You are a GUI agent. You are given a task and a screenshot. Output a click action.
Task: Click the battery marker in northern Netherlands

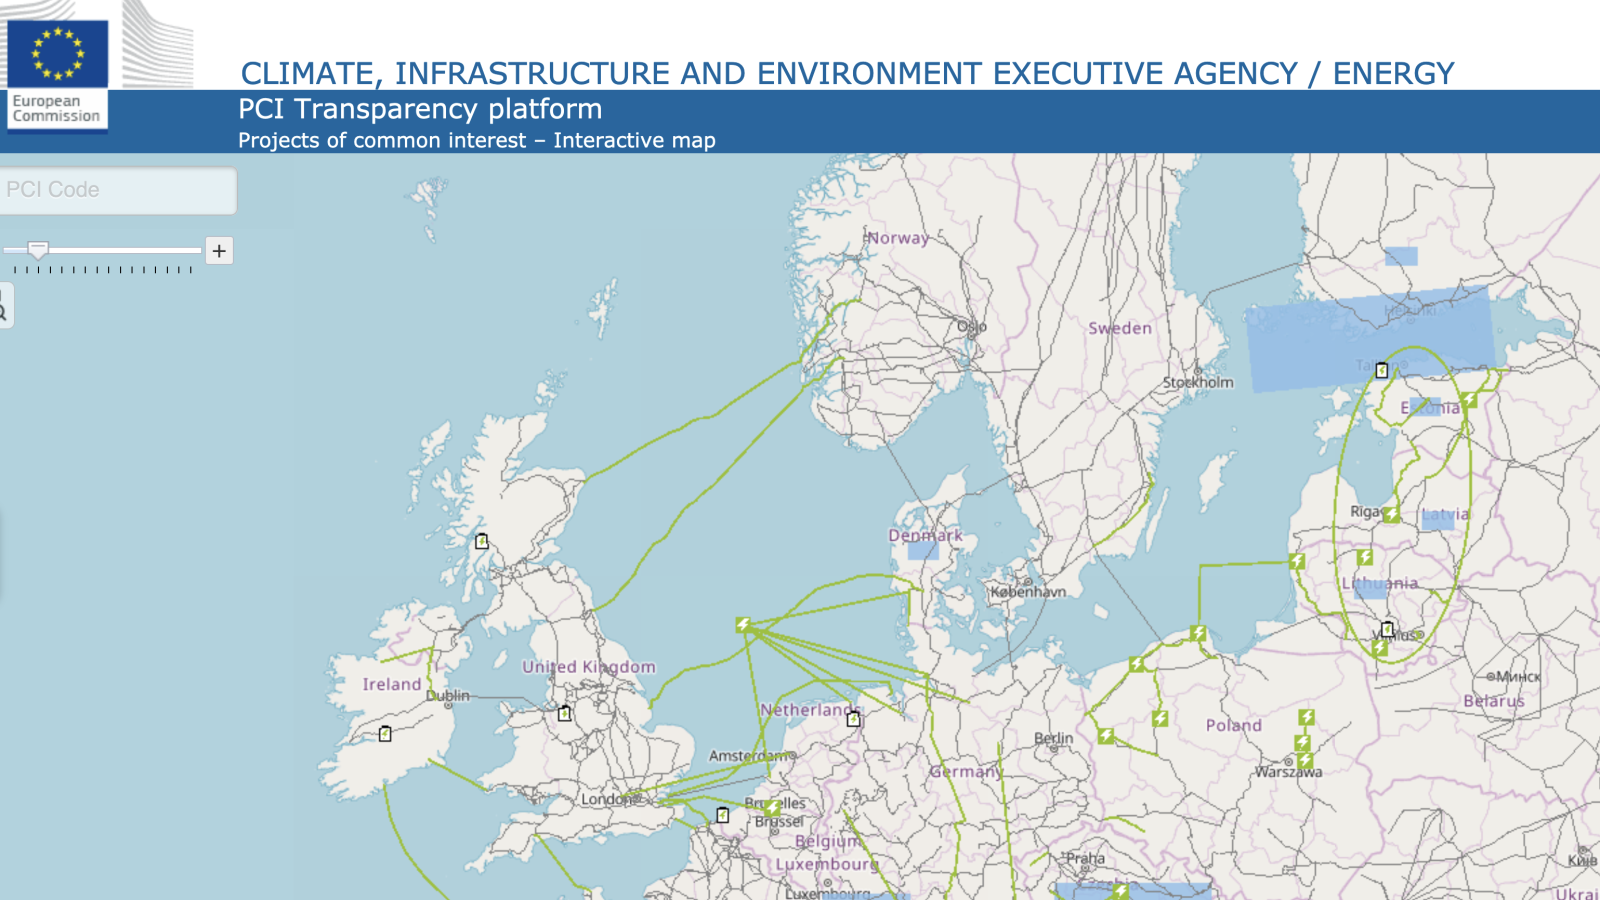pyautogui.click(x=853, y=718)
